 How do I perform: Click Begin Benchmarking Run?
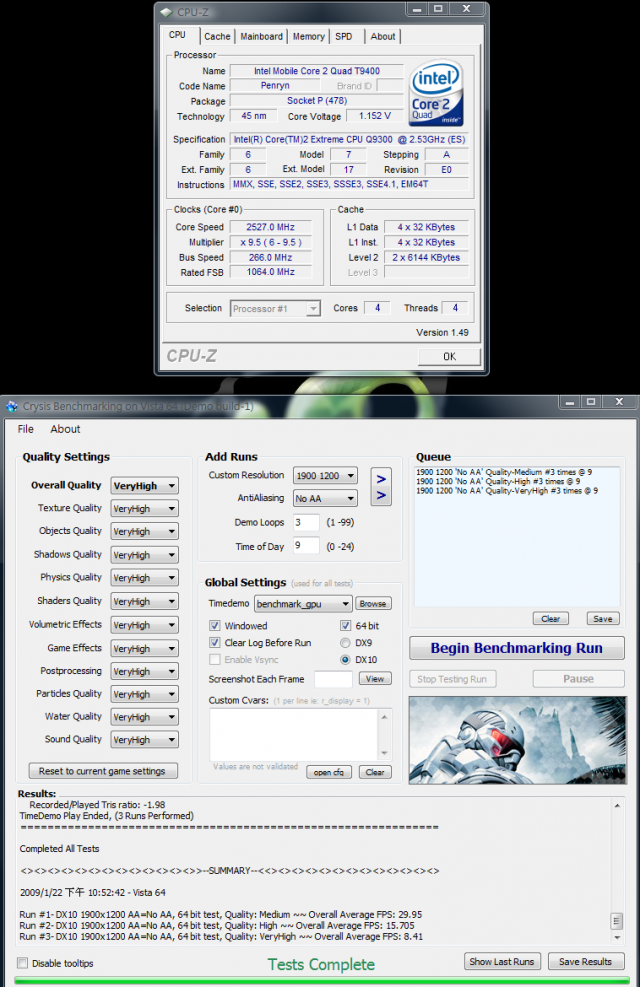tap(517, 648)
